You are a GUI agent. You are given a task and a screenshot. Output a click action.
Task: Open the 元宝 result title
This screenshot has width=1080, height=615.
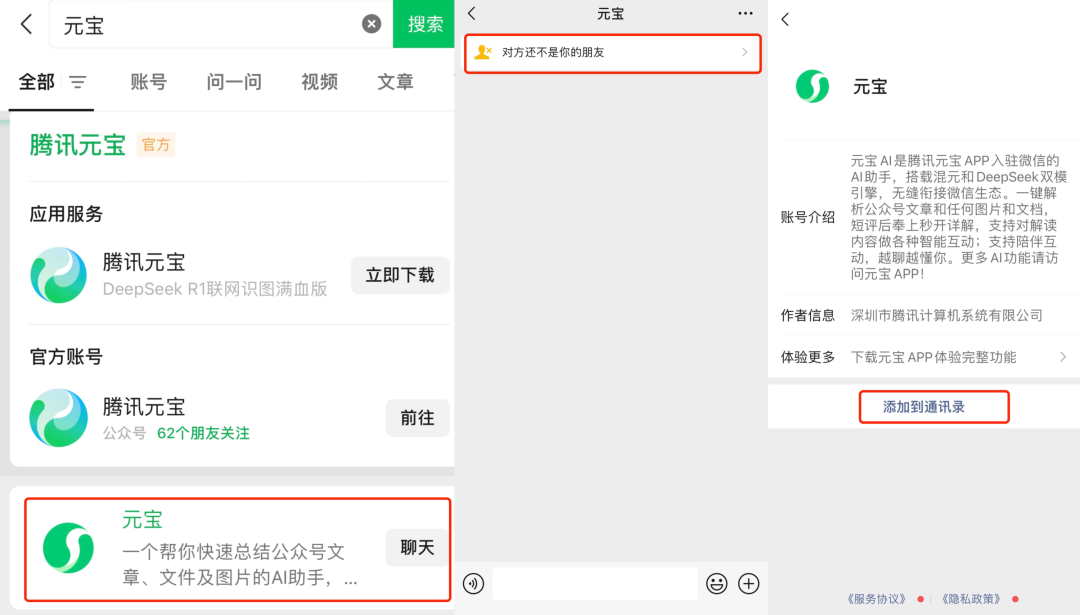142,520
